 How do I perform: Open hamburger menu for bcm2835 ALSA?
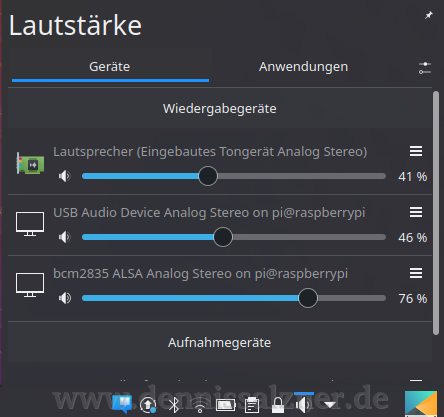pos(416,273)
